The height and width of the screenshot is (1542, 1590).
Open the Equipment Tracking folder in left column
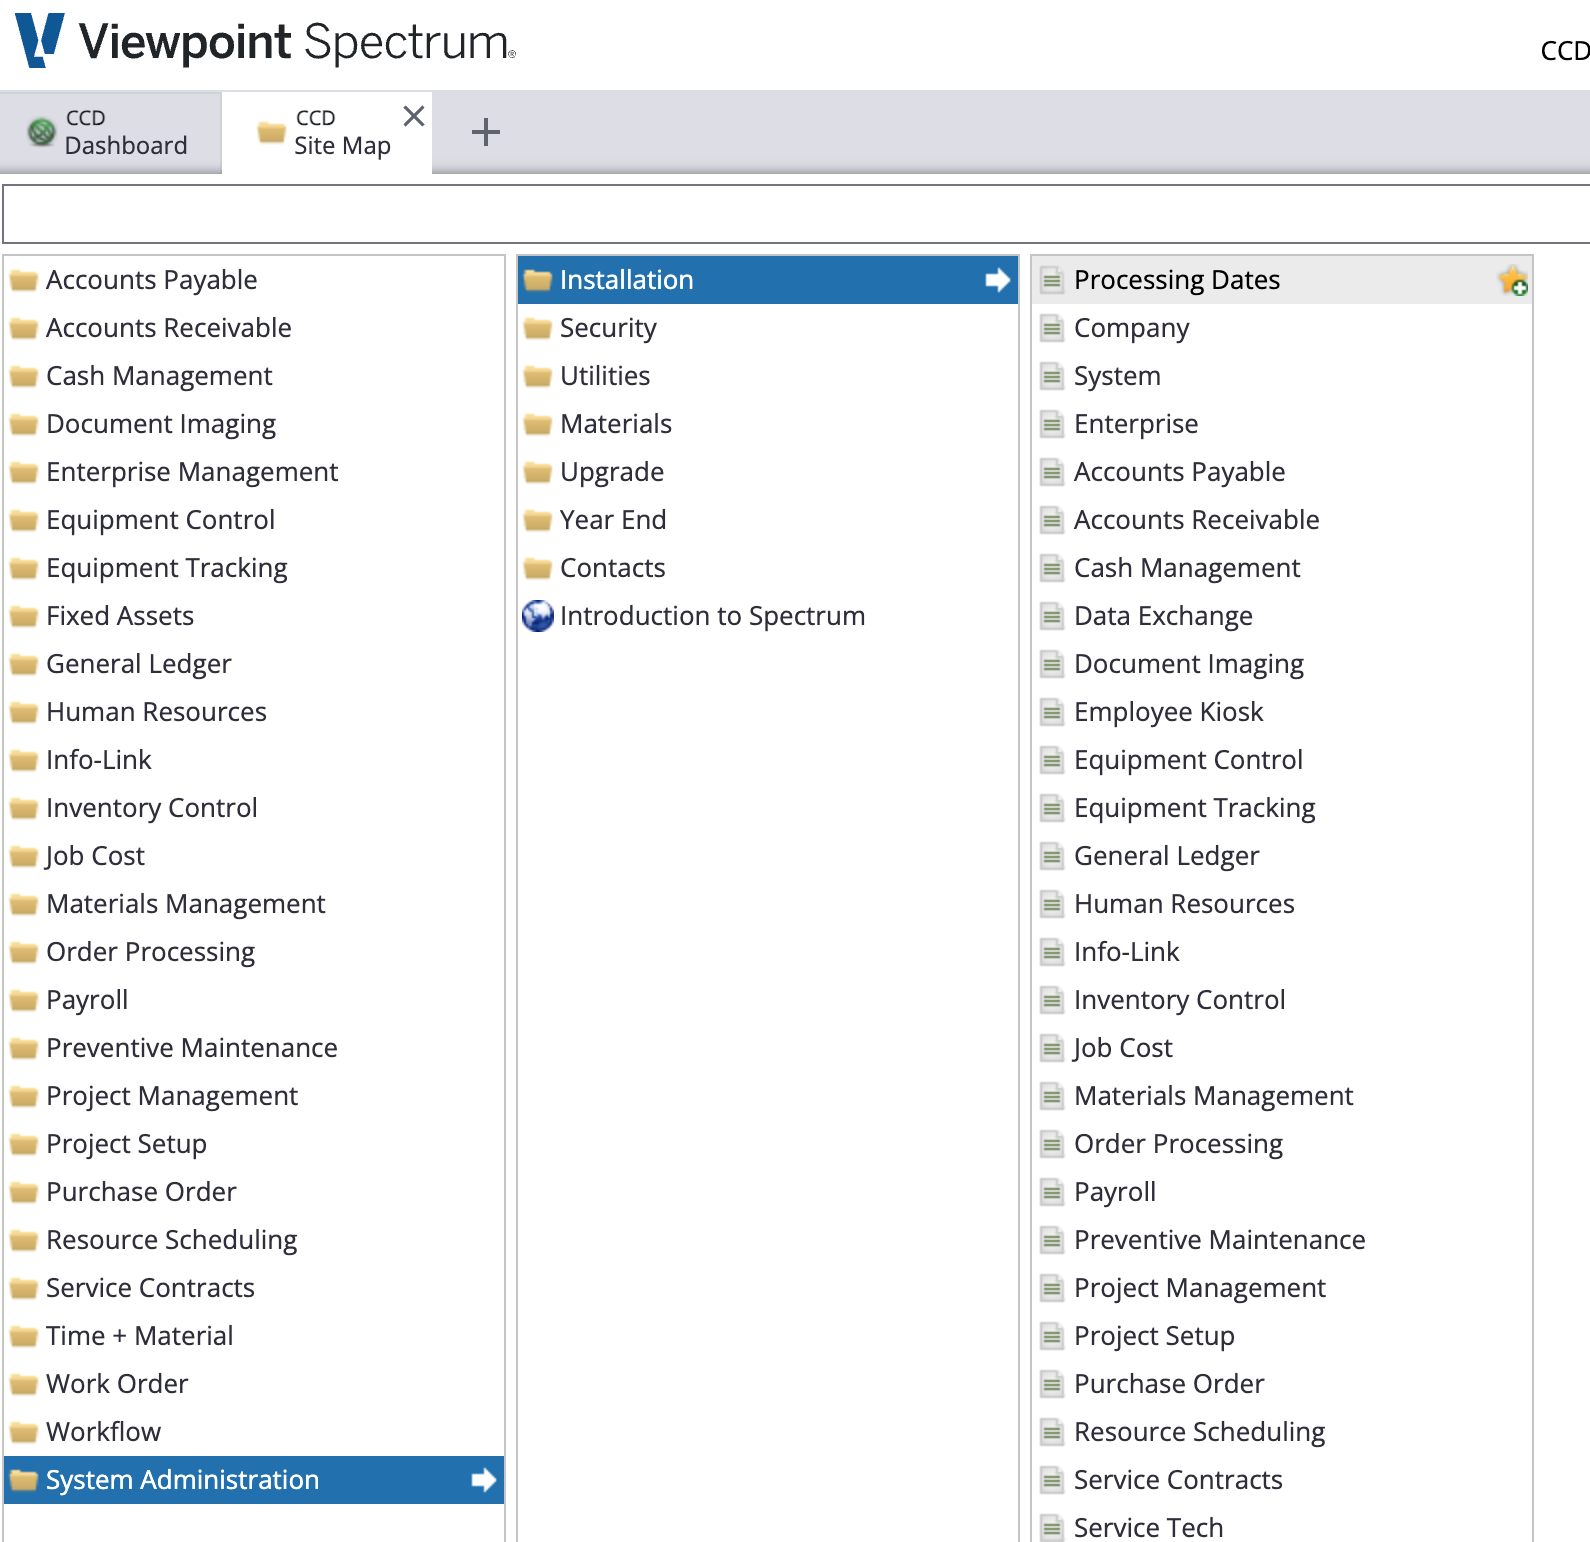click(254, 568)
